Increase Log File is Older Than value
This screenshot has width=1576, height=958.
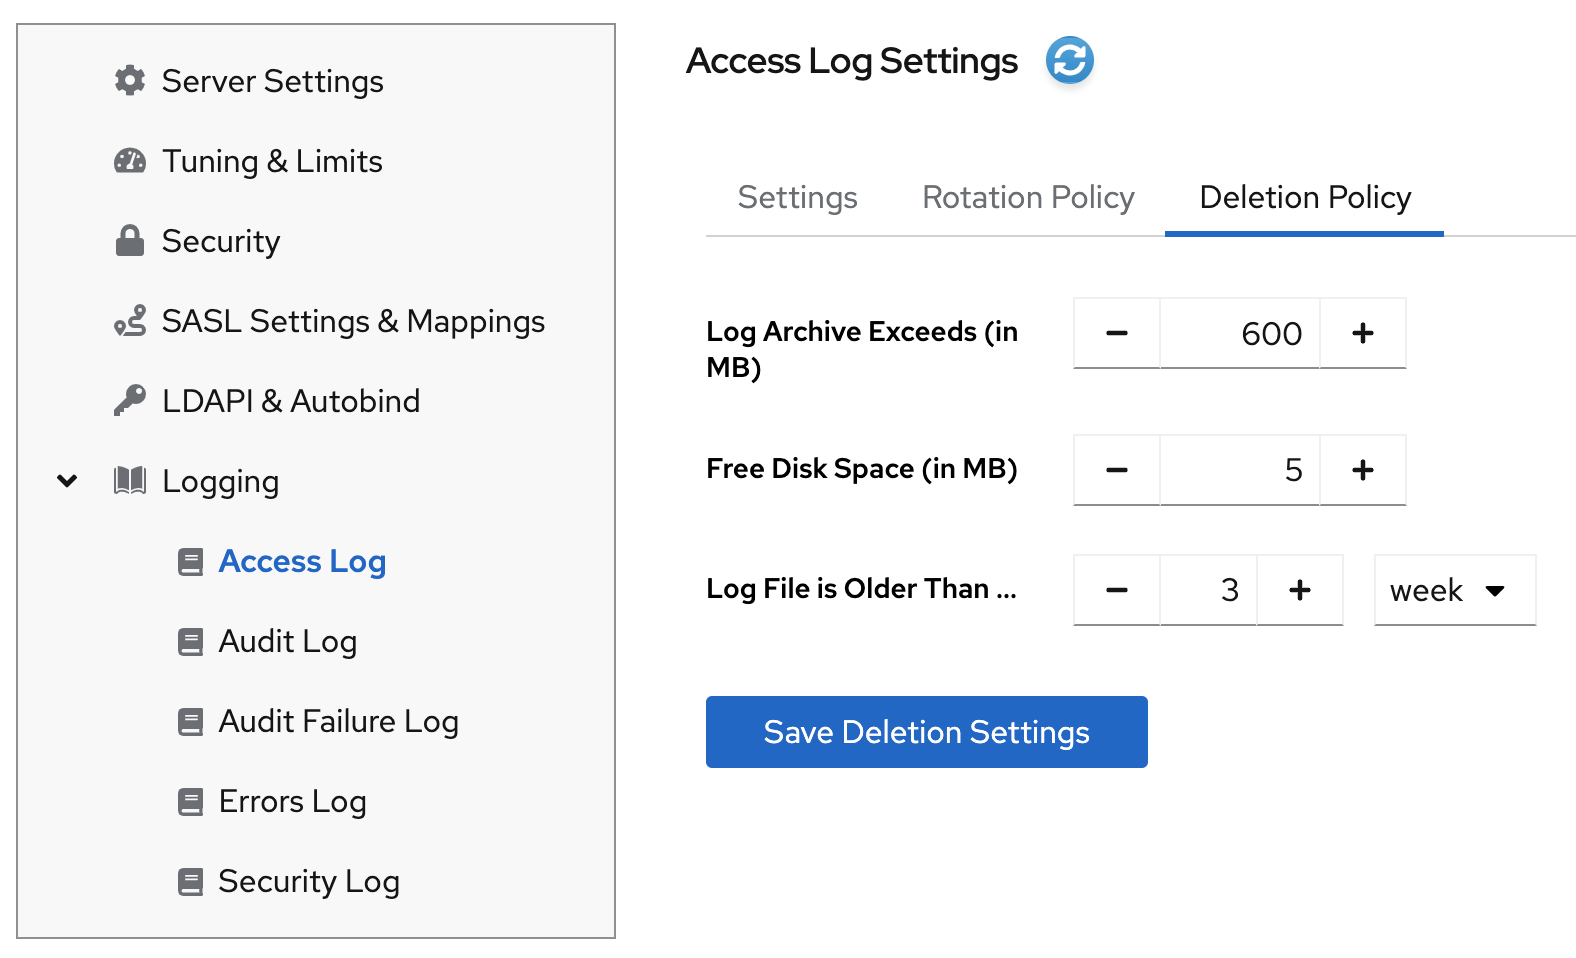pos(1299,591)
